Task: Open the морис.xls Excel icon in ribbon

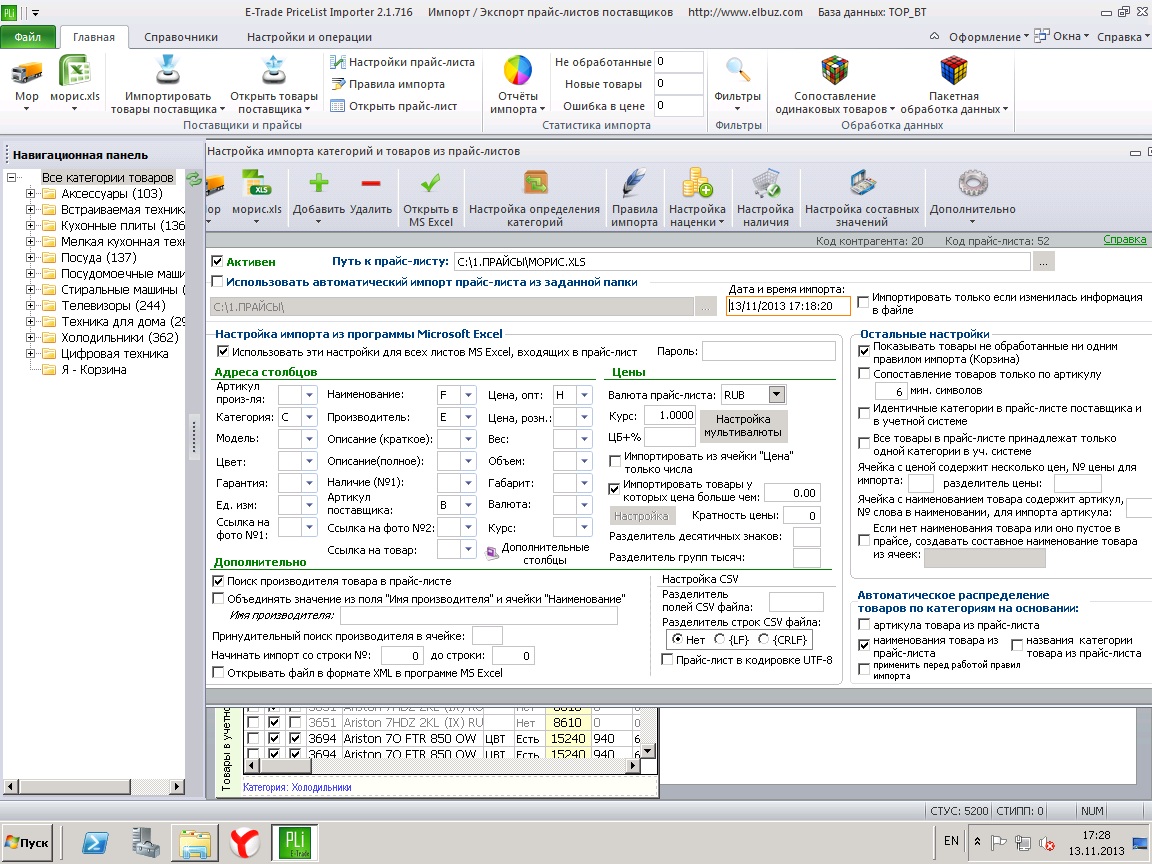Action: point(74,72)
